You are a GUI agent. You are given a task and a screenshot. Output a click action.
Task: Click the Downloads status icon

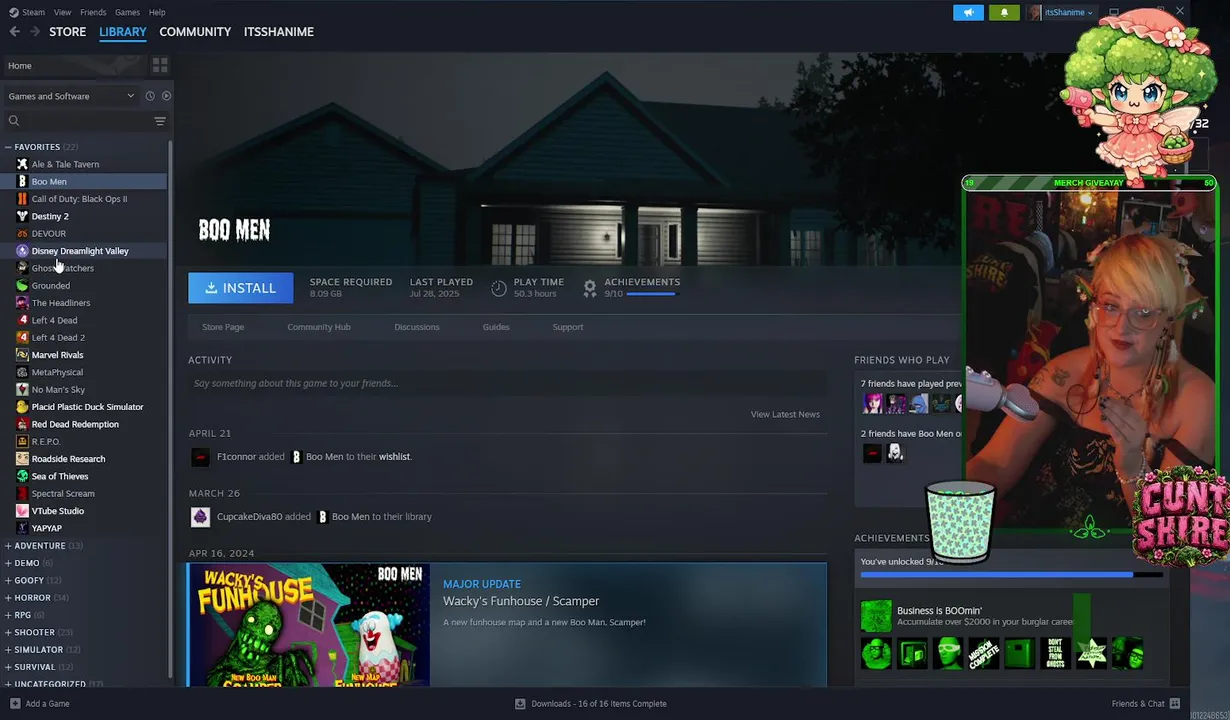520,703
